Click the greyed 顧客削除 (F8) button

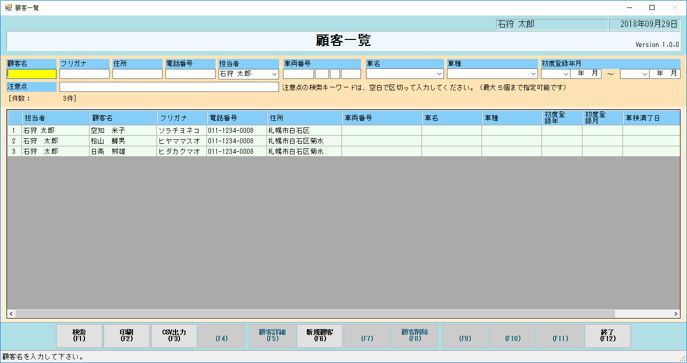coord(414,336)
